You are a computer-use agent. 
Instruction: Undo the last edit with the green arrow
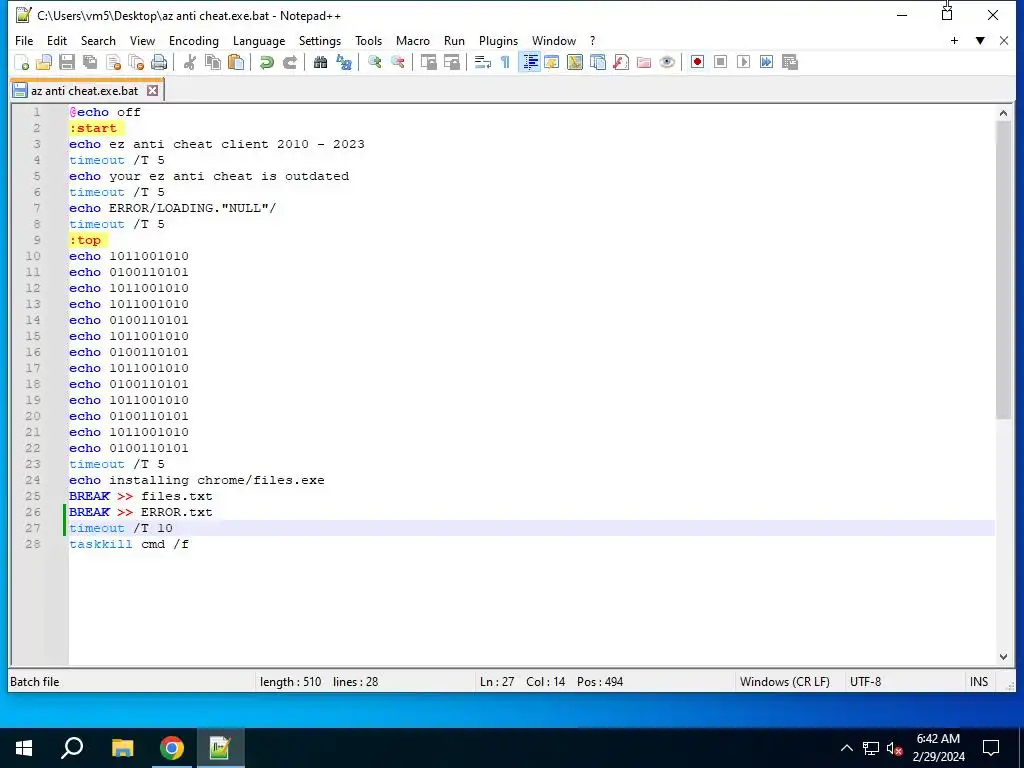266,62
